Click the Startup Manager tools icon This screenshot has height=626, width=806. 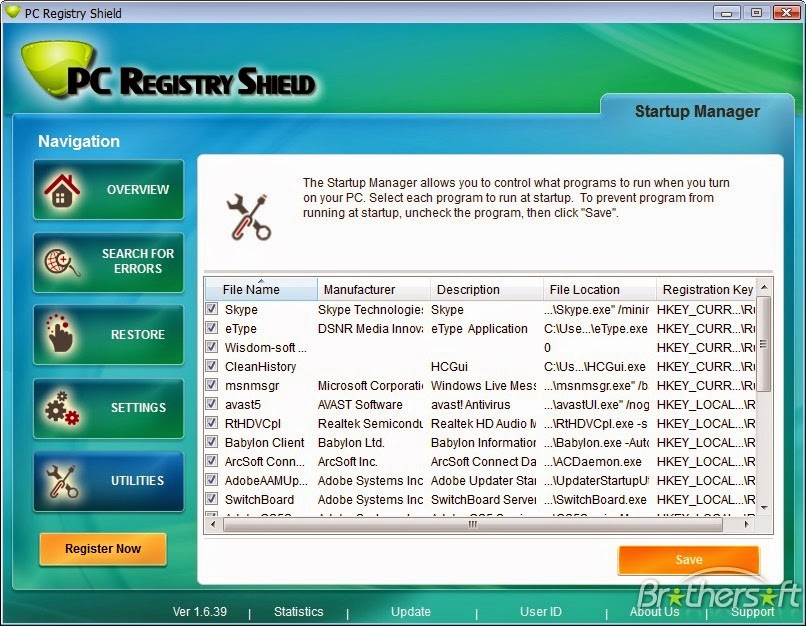pos(248,217)
